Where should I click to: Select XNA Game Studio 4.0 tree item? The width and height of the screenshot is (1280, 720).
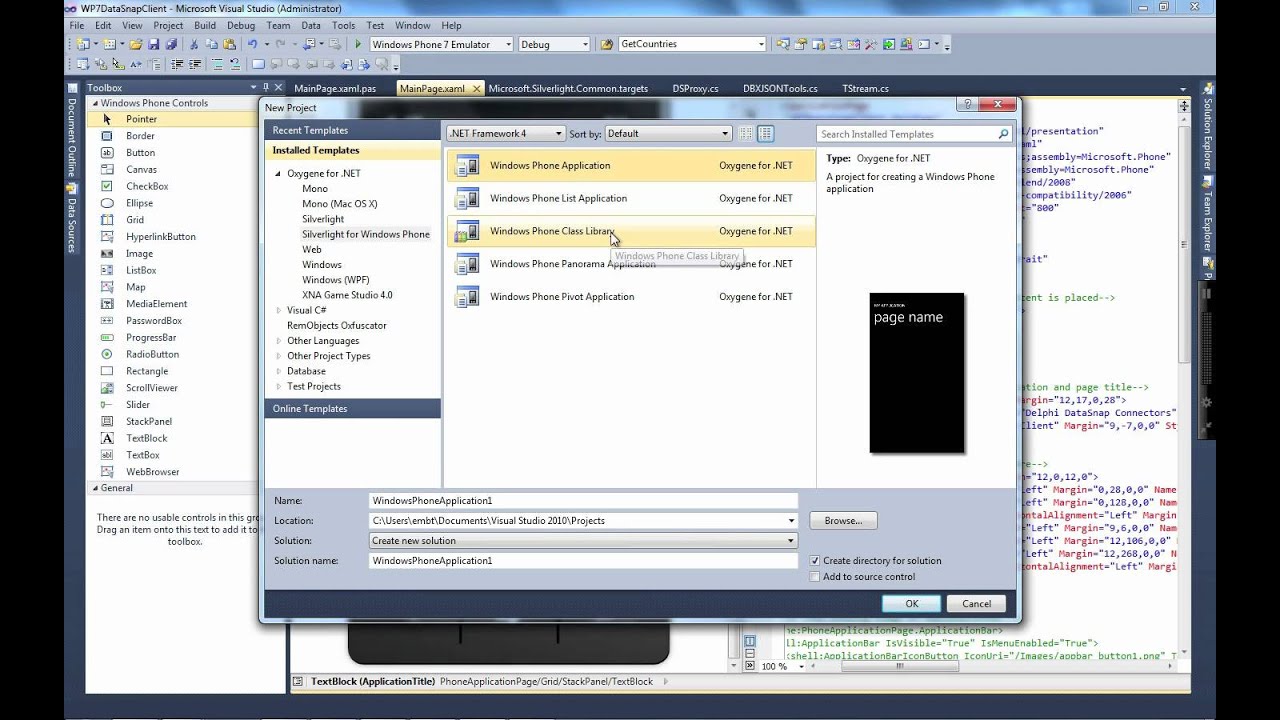(x=347, y=295)
